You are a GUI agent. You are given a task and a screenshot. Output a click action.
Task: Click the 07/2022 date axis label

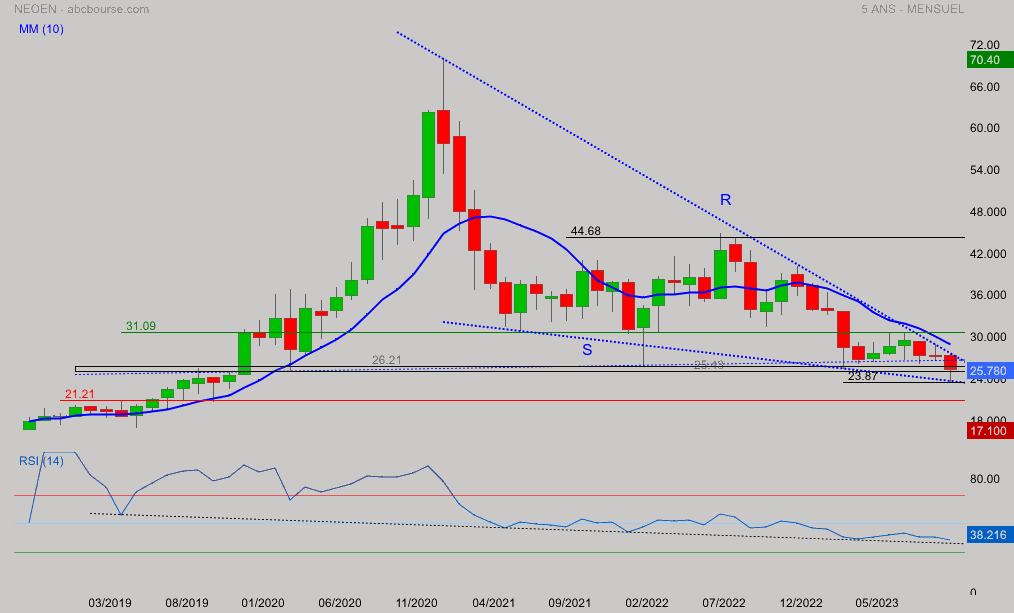pos(724,603)
